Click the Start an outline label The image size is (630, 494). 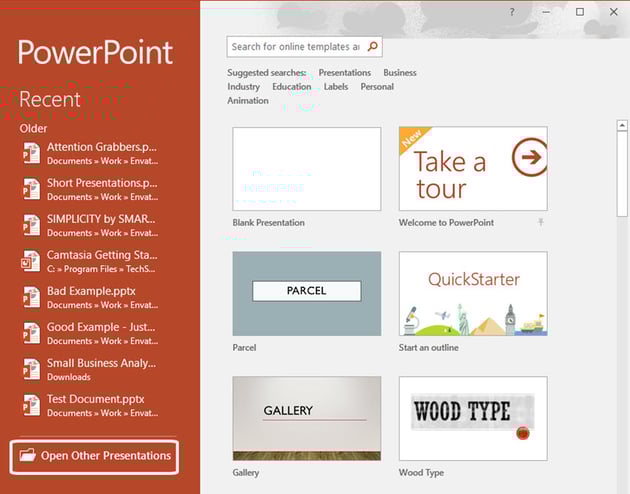[428, 347]
